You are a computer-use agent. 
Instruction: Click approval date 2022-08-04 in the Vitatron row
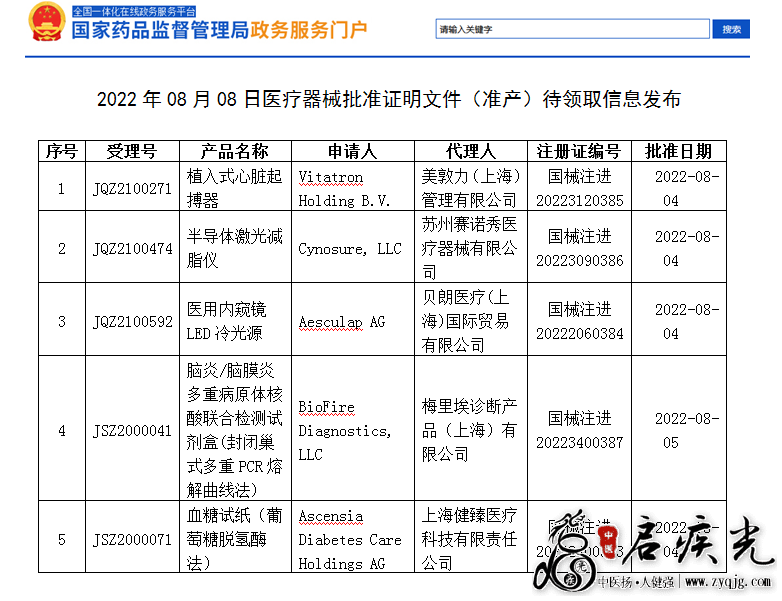pos(687,189)
